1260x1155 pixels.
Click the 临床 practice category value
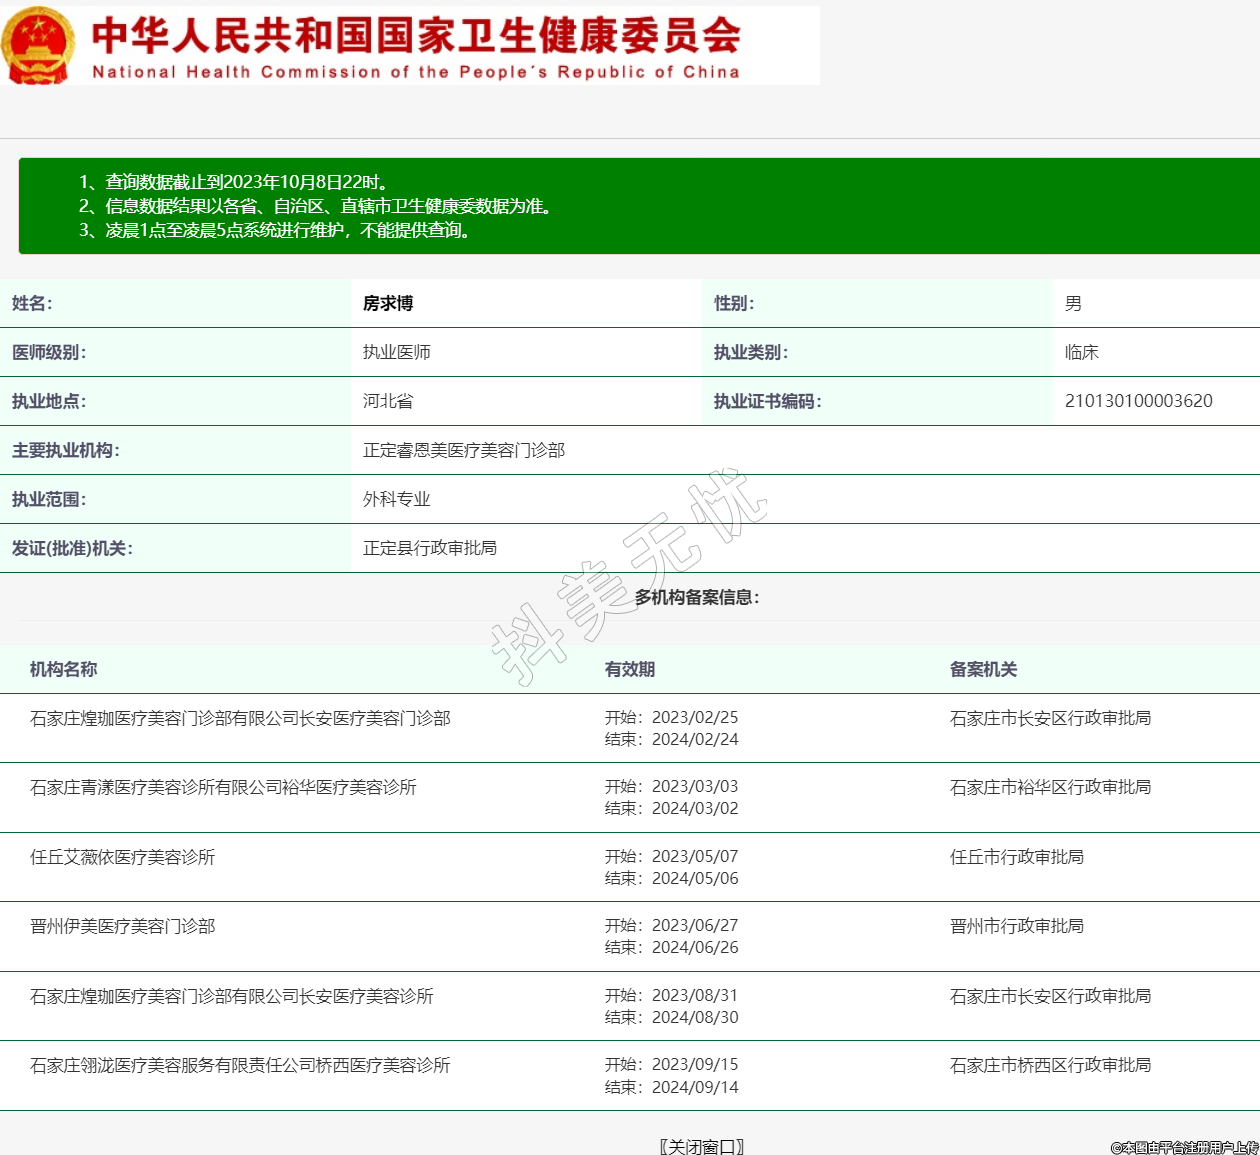pos(1081,353)
